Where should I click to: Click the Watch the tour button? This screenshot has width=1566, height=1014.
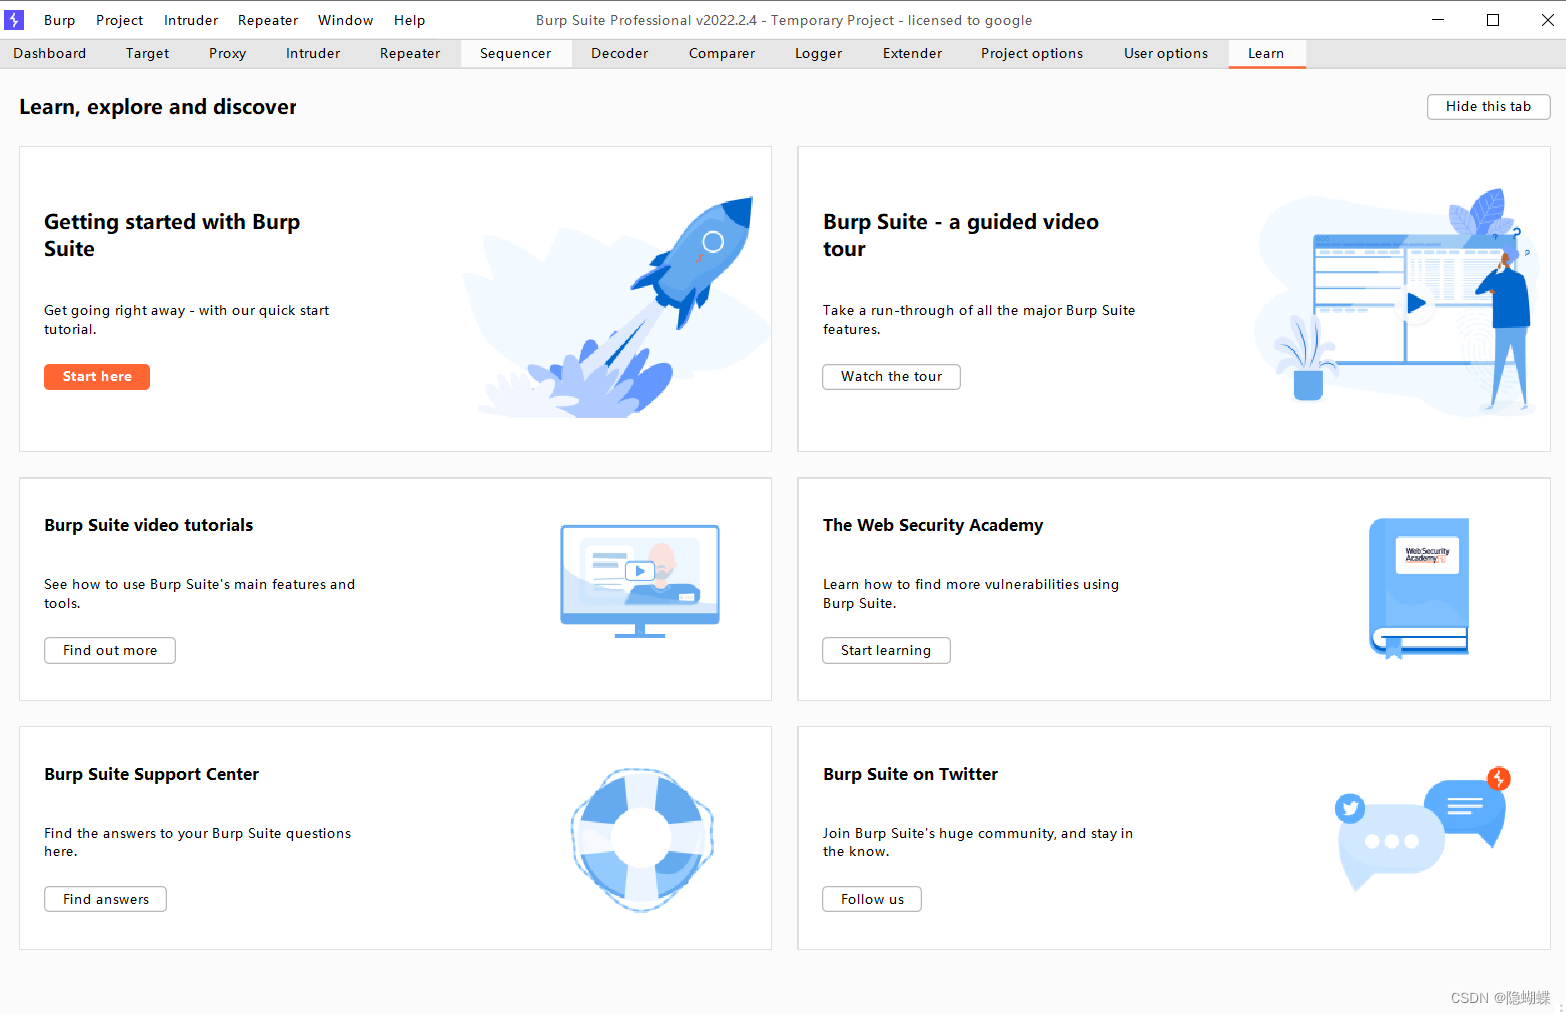click(891, 377)
